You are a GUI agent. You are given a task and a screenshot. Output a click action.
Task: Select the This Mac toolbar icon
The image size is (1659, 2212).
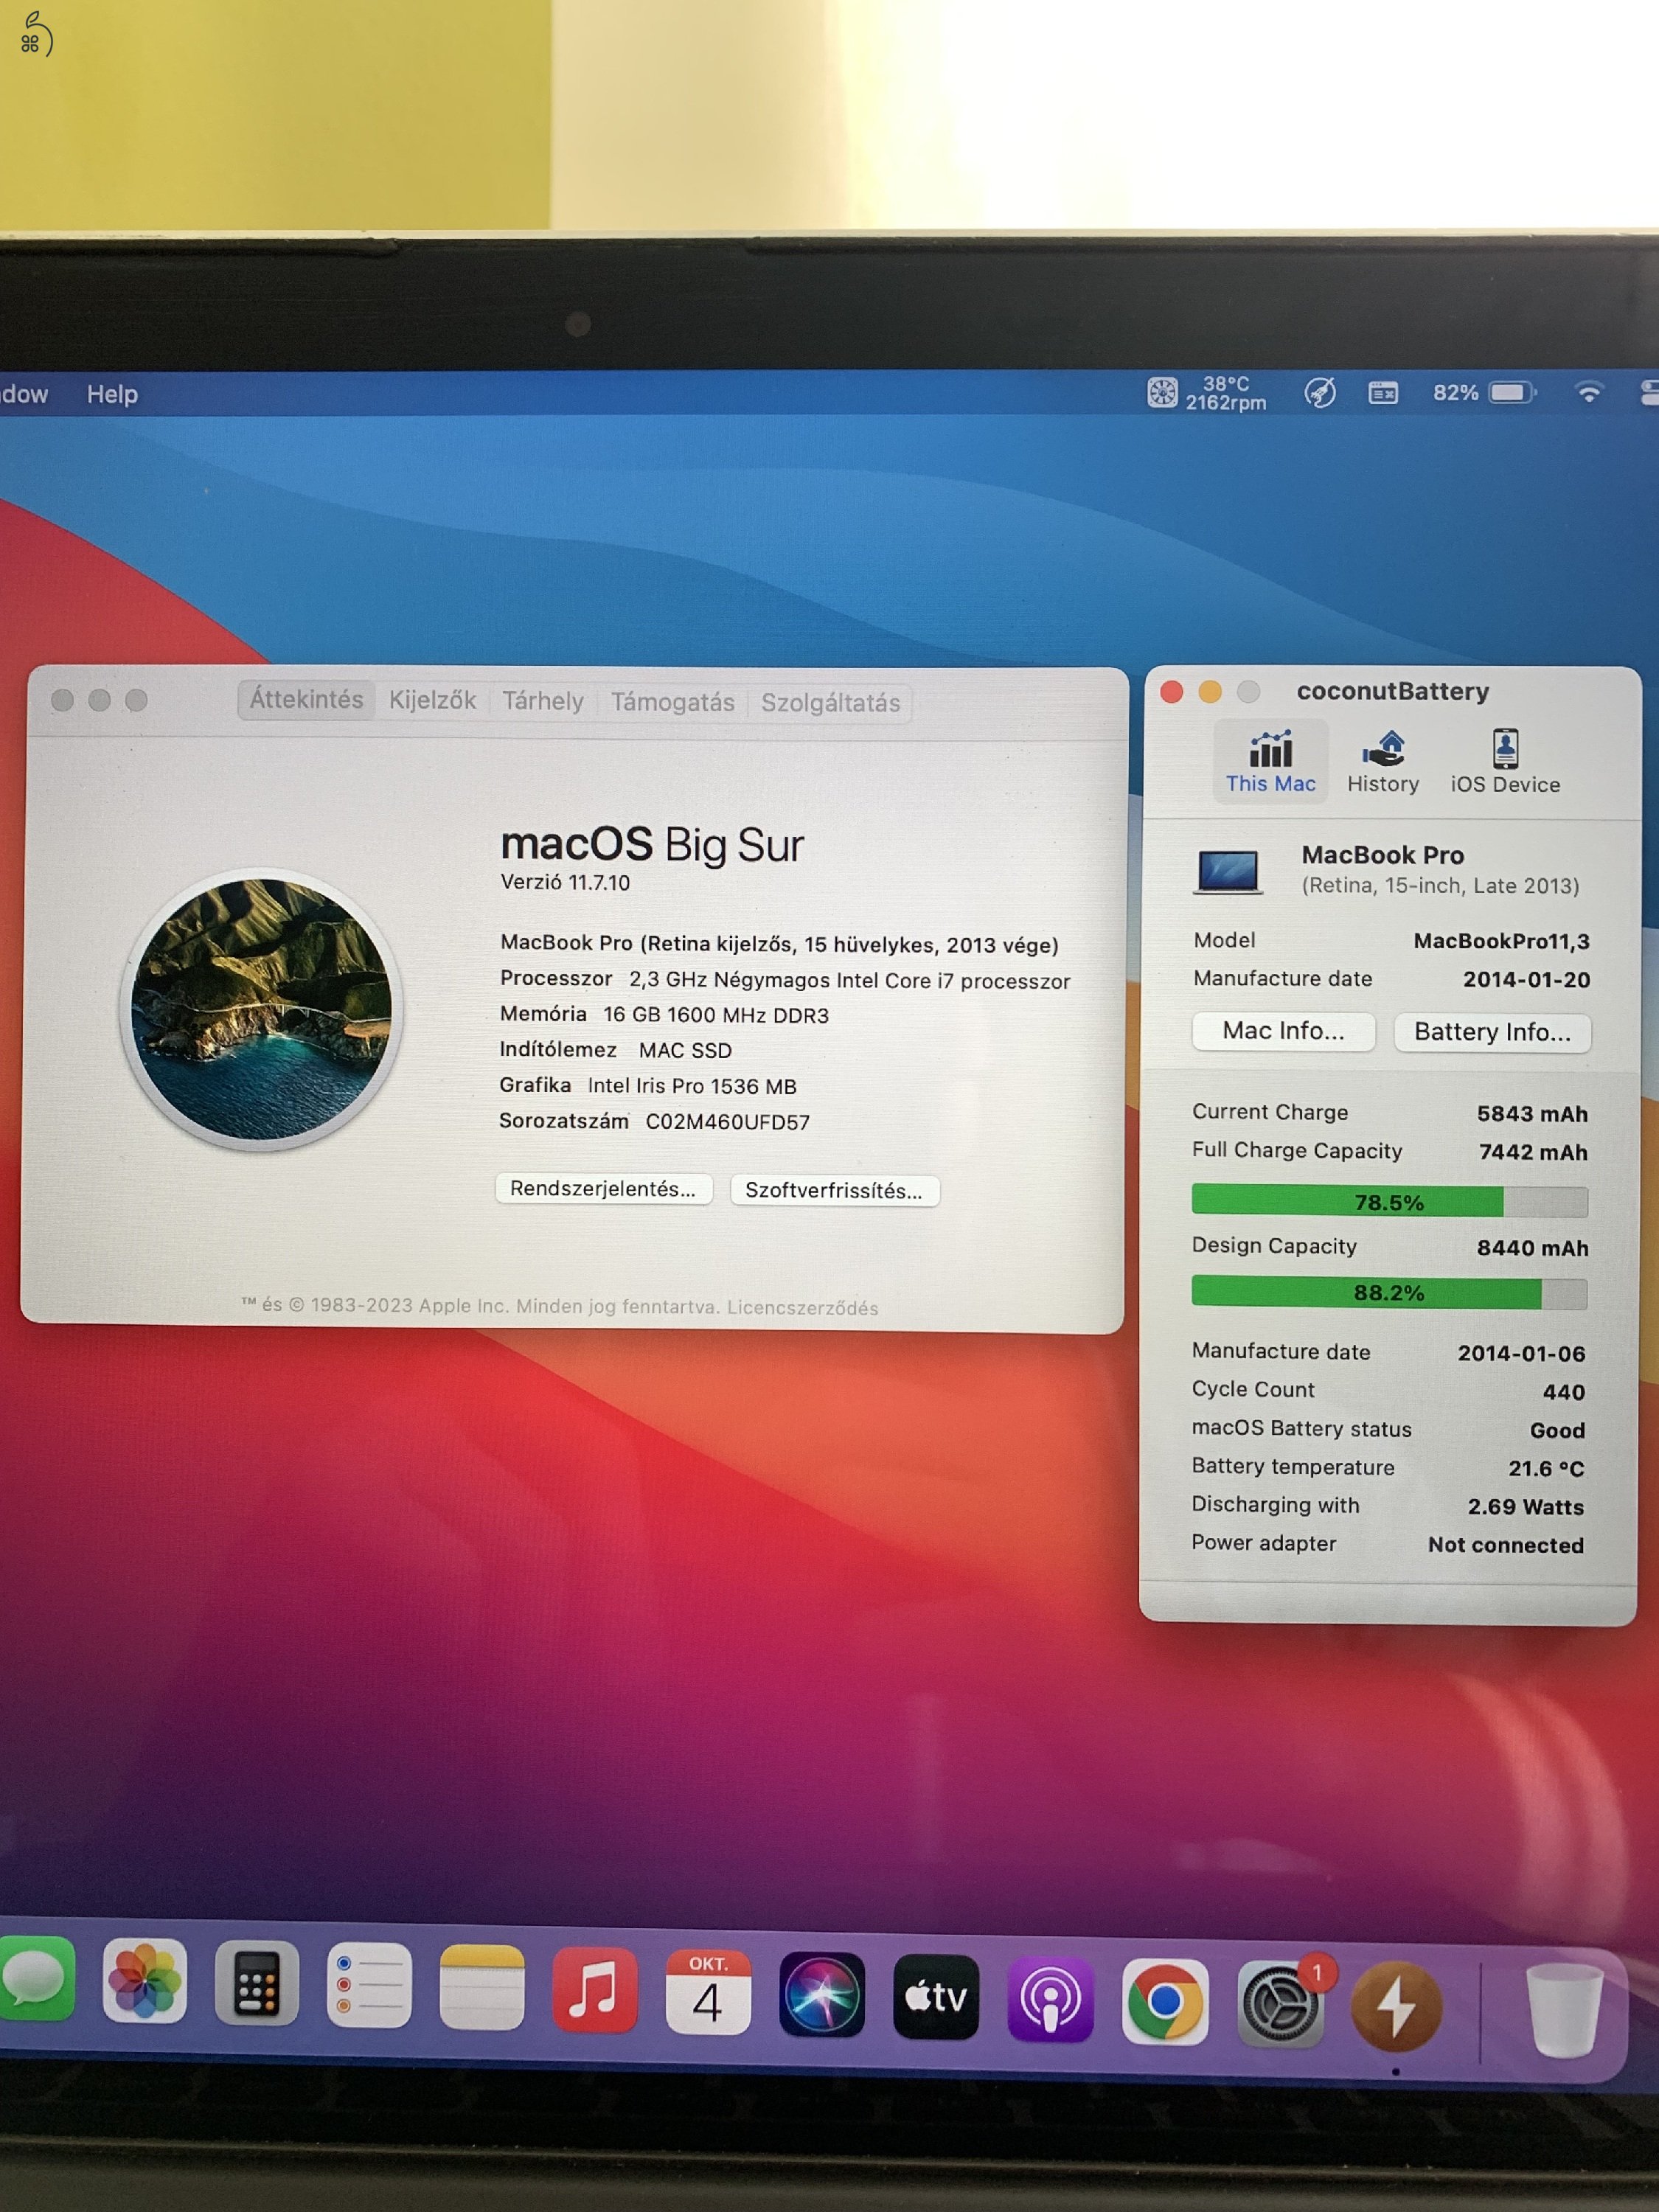point(1270,762)
